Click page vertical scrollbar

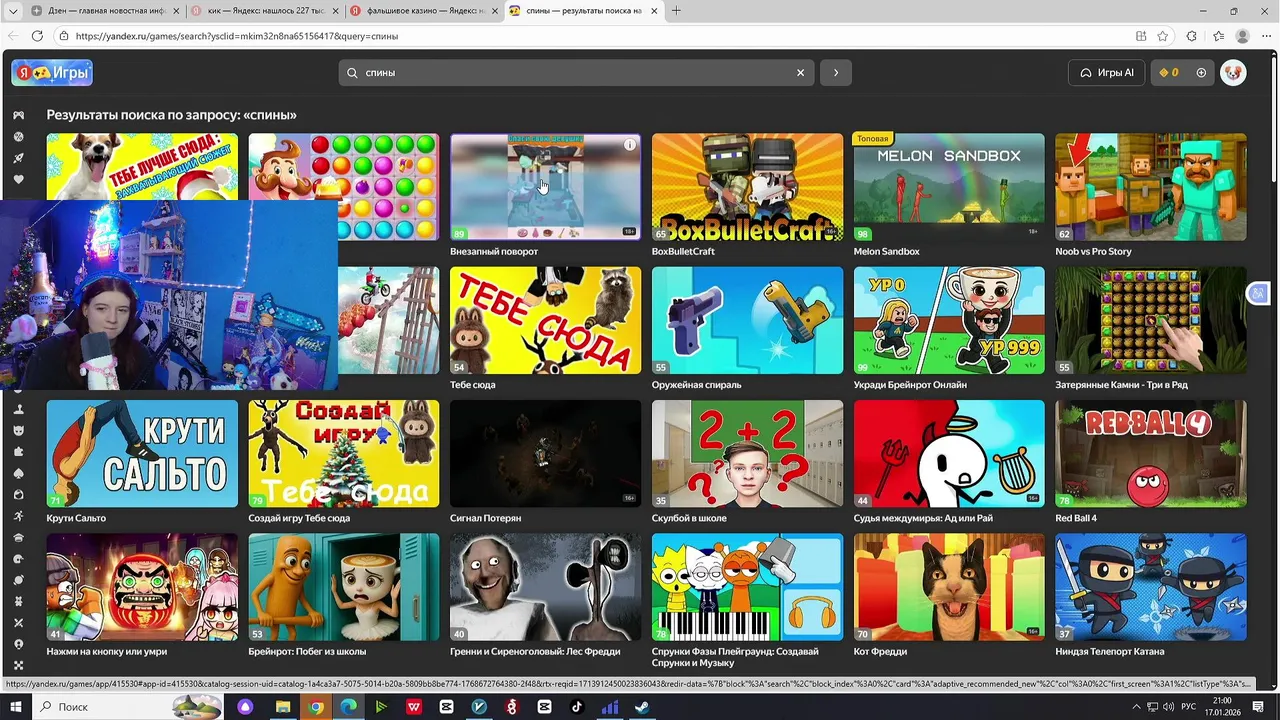pyautogui.click(x=1274, y=120)
